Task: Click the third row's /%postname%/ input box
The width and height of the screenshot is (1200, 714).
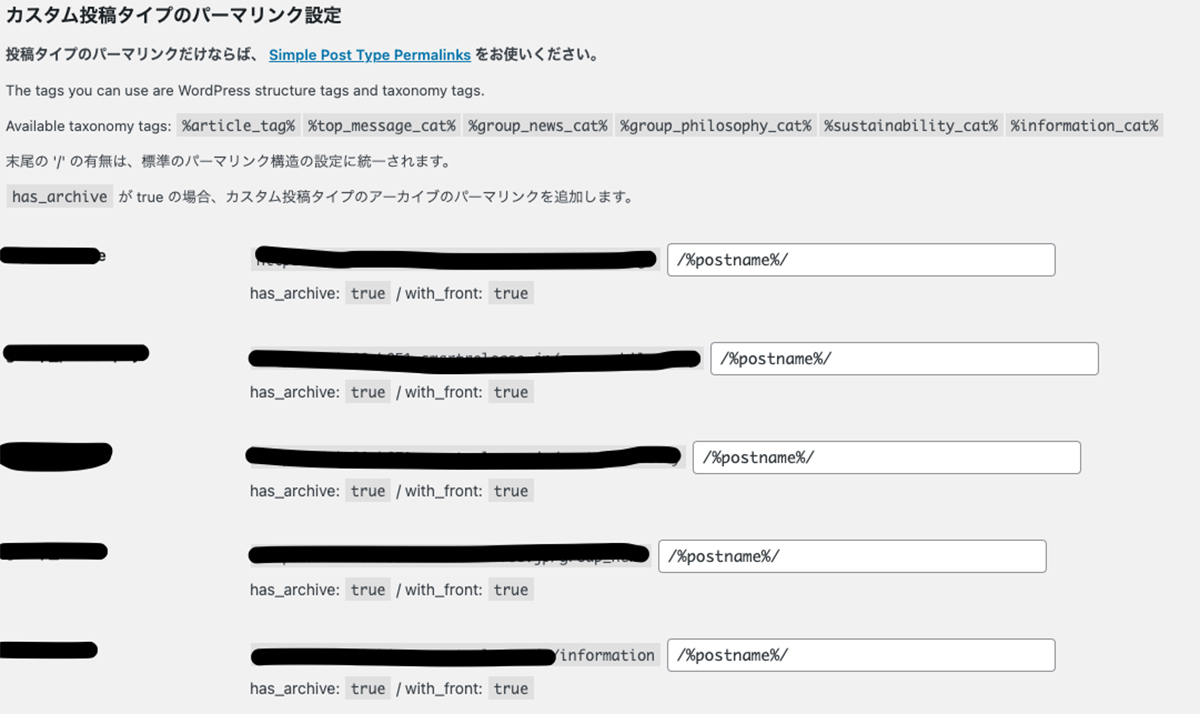Action: [x=885, y=457]
